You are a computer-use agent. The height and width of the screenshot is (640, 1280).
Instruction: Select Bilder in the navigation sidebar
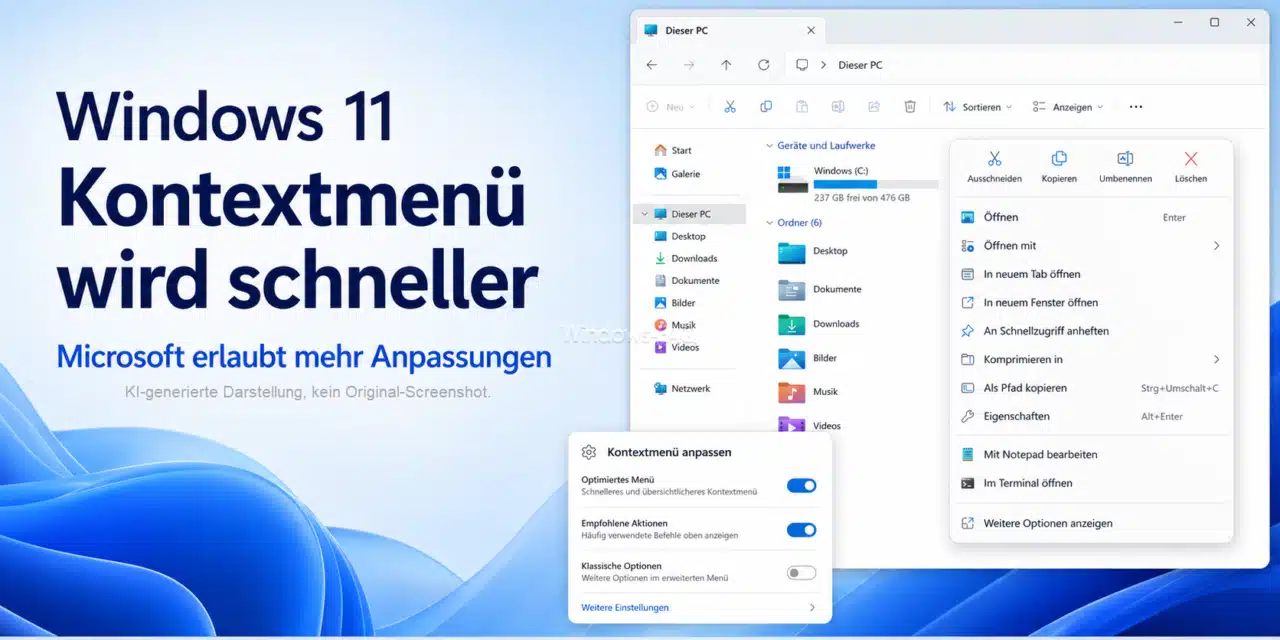(x=675, y=302)
